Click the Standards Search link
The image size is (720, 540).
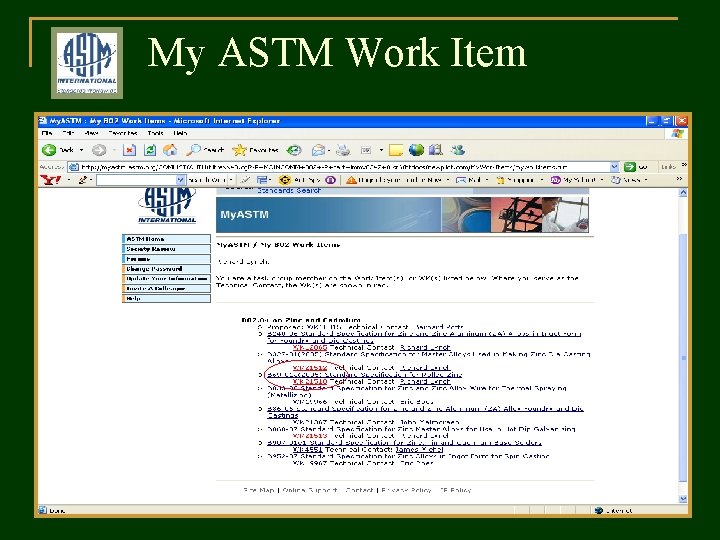289,190
